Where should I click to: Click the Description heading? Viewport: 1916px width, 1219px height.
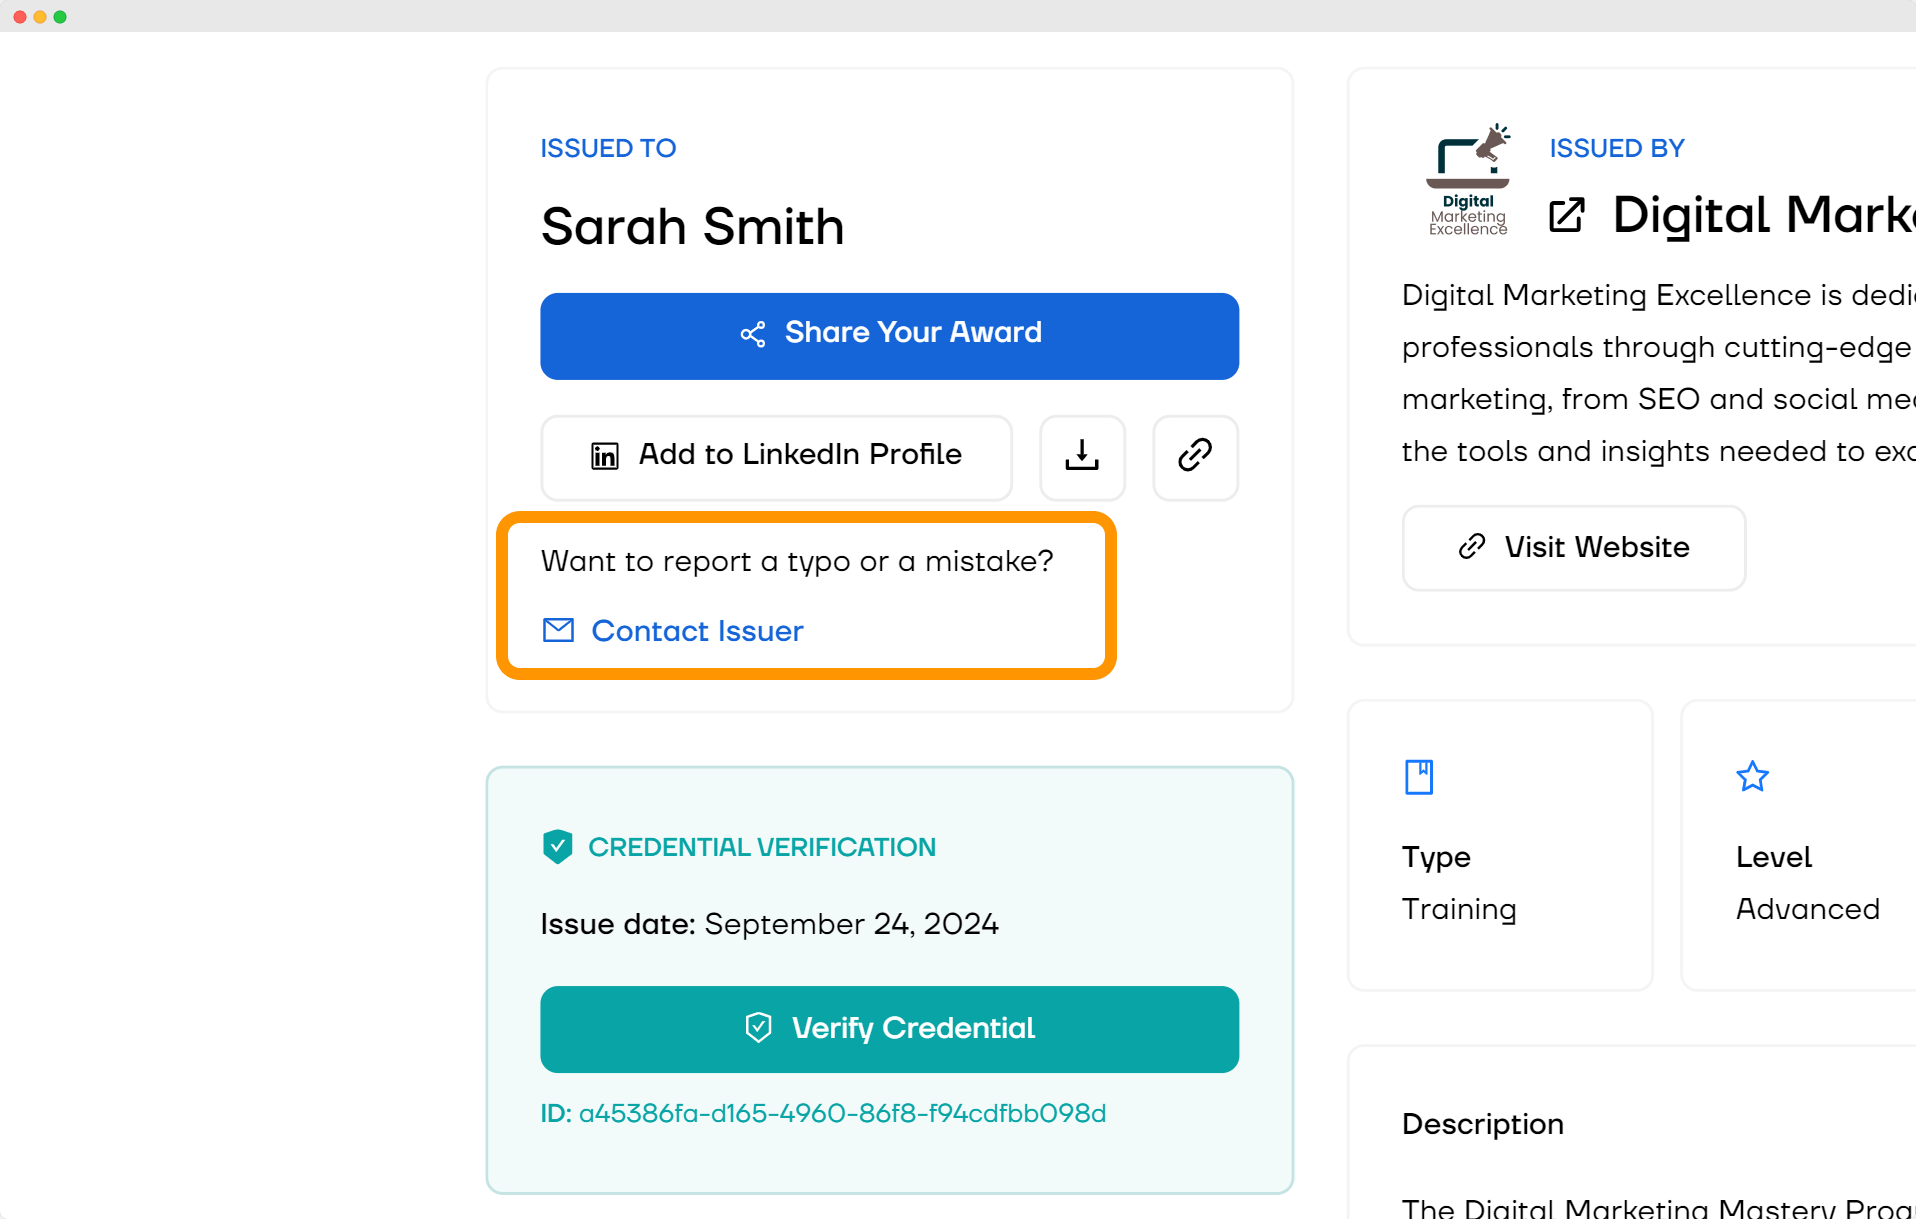(x=1482, y=1124)
